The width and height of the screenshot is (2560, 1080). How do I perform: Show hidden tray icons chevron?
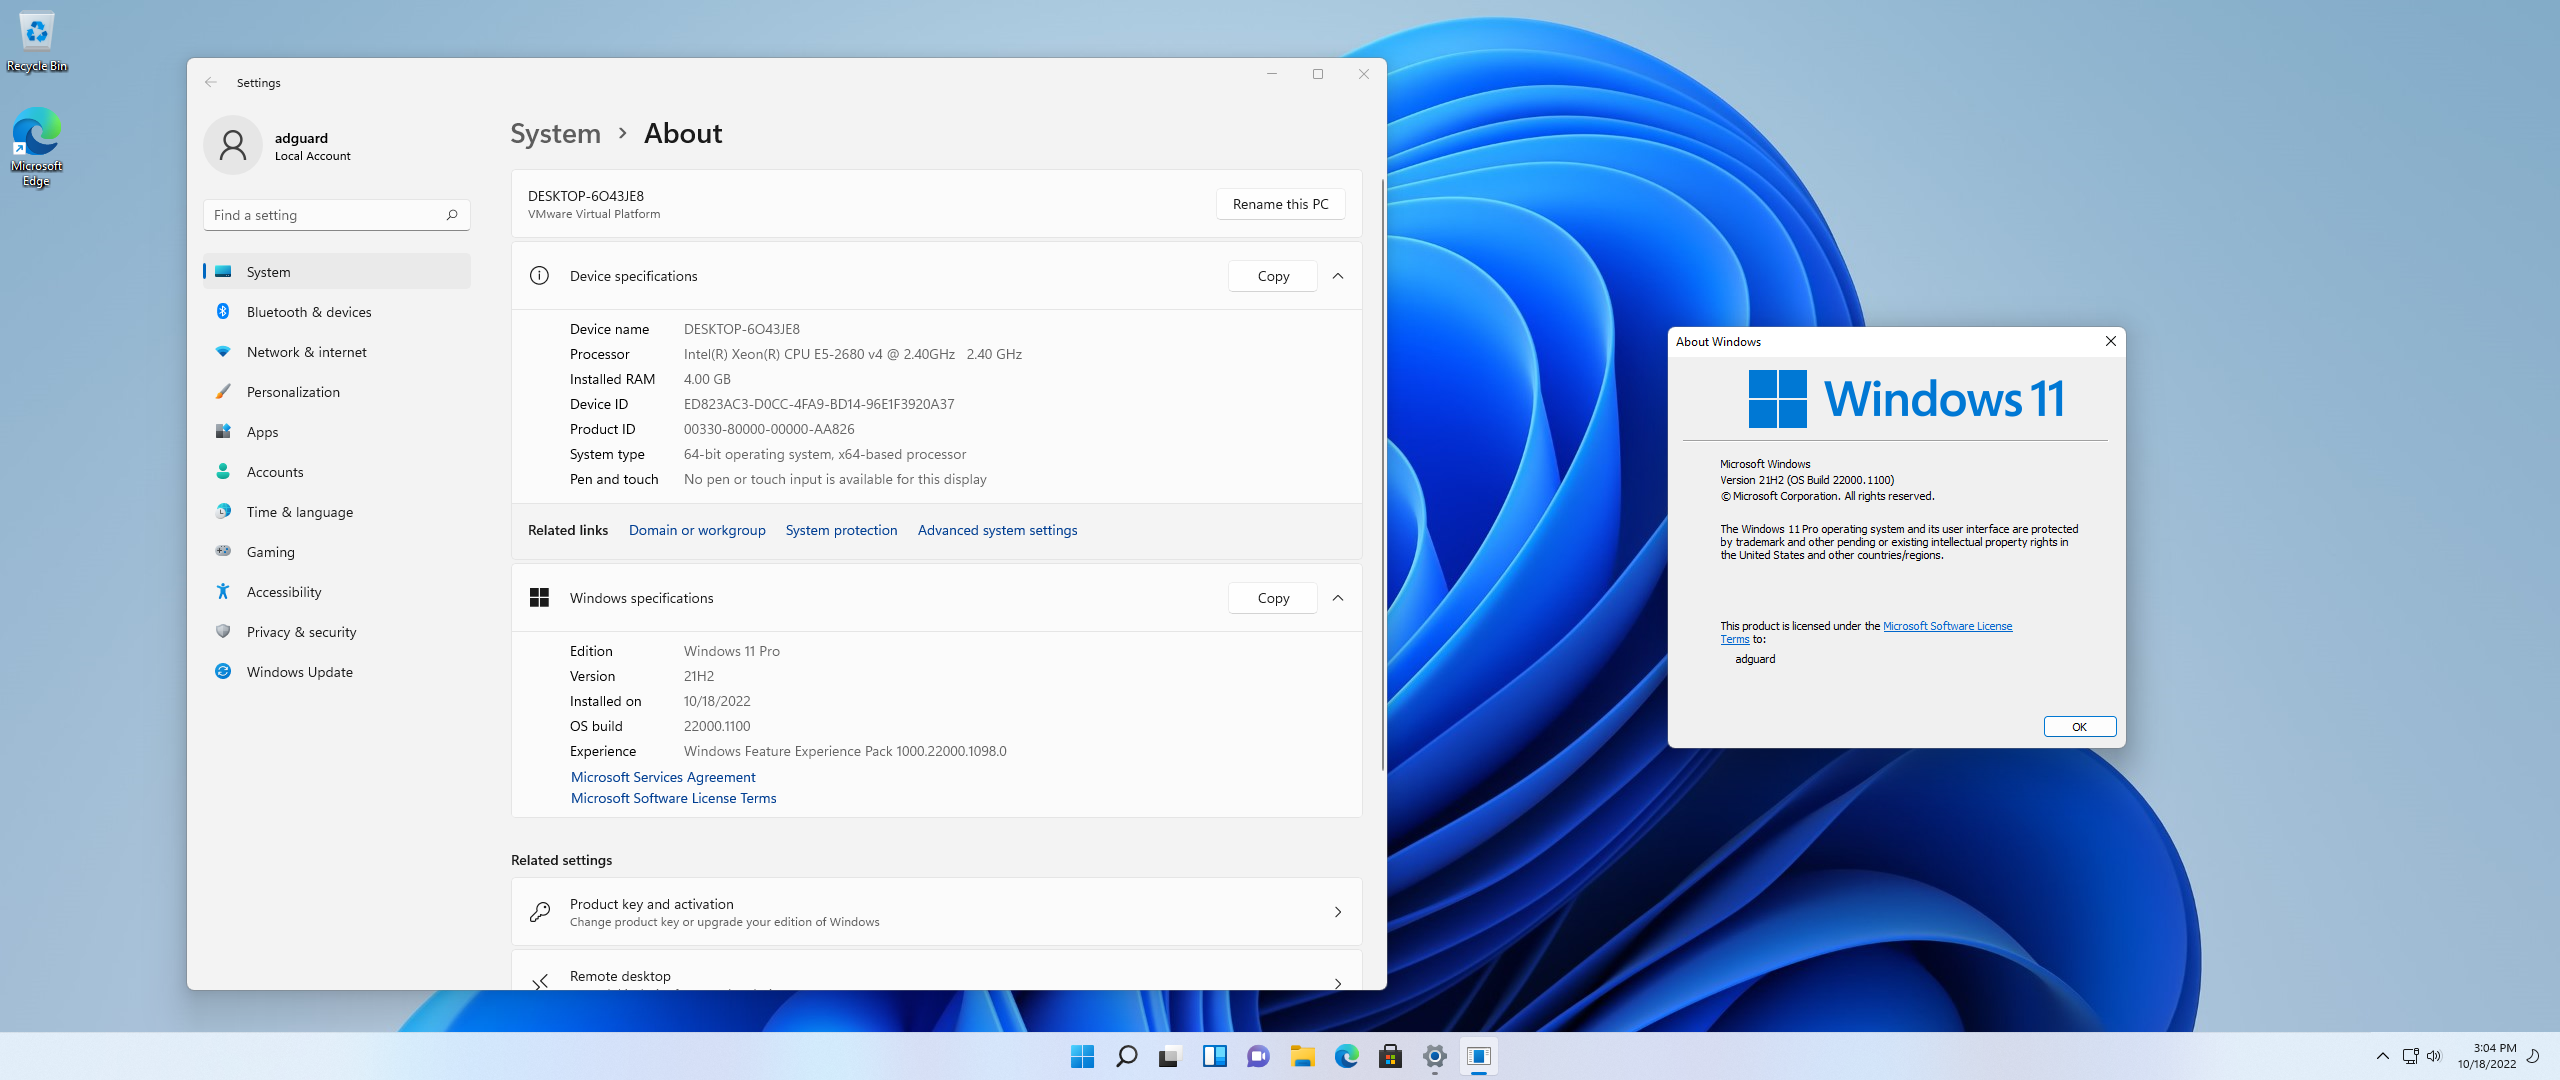(2382, 1056)
